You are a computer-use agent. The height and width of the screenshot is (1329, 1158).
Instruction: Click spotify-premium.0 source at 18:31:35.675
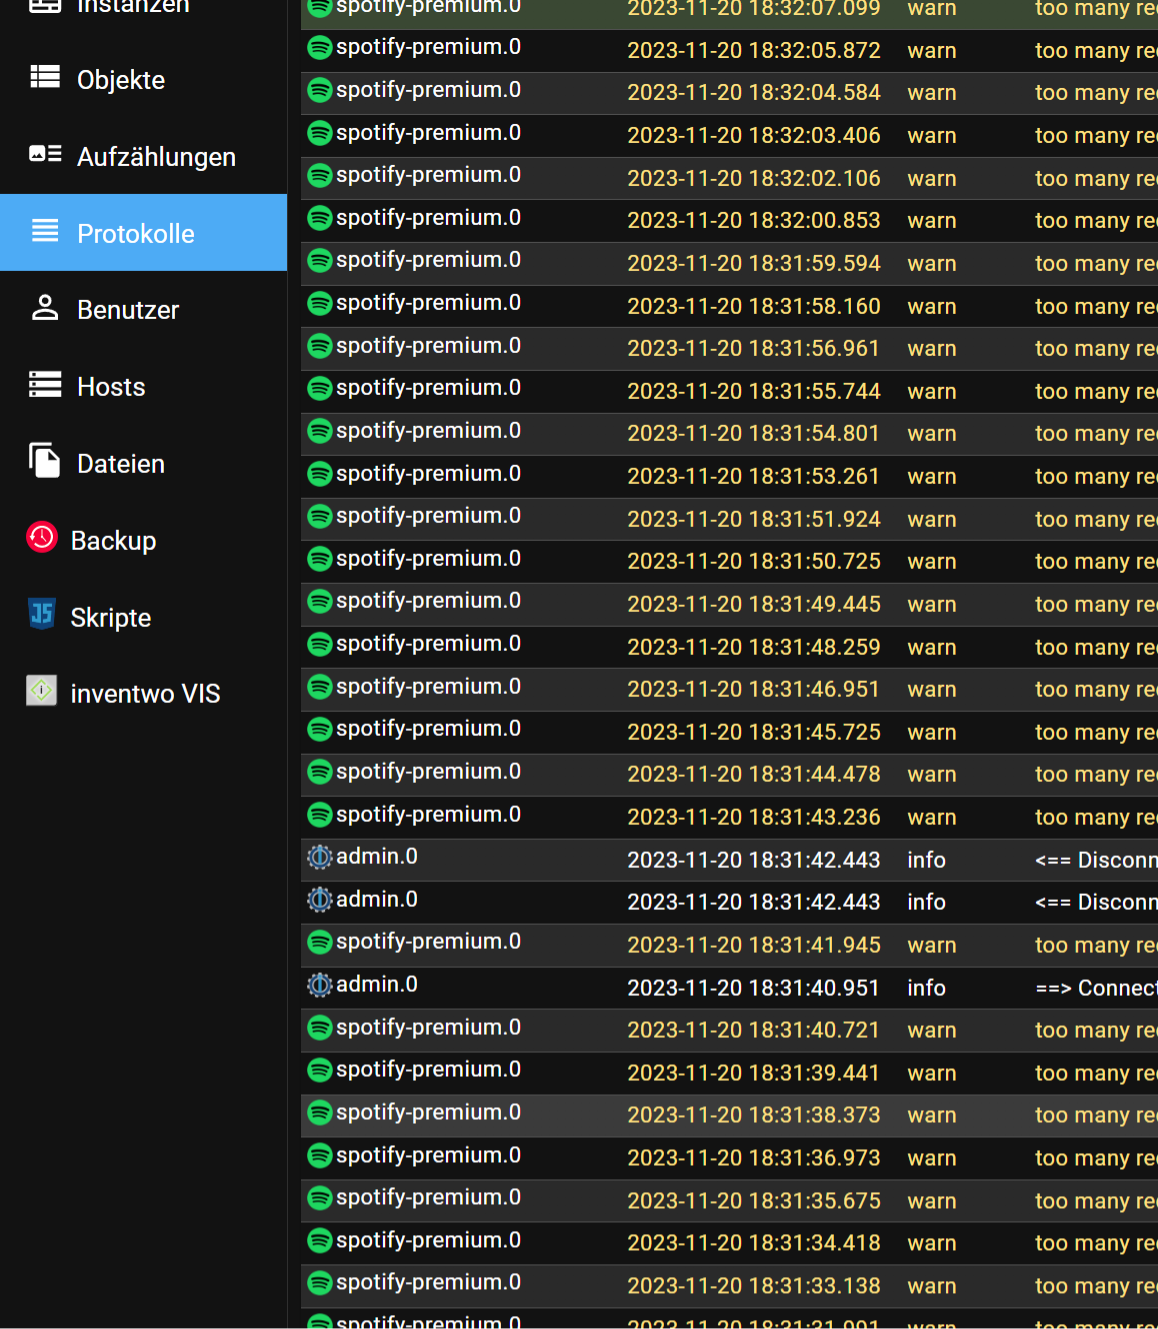point(428,1198)
